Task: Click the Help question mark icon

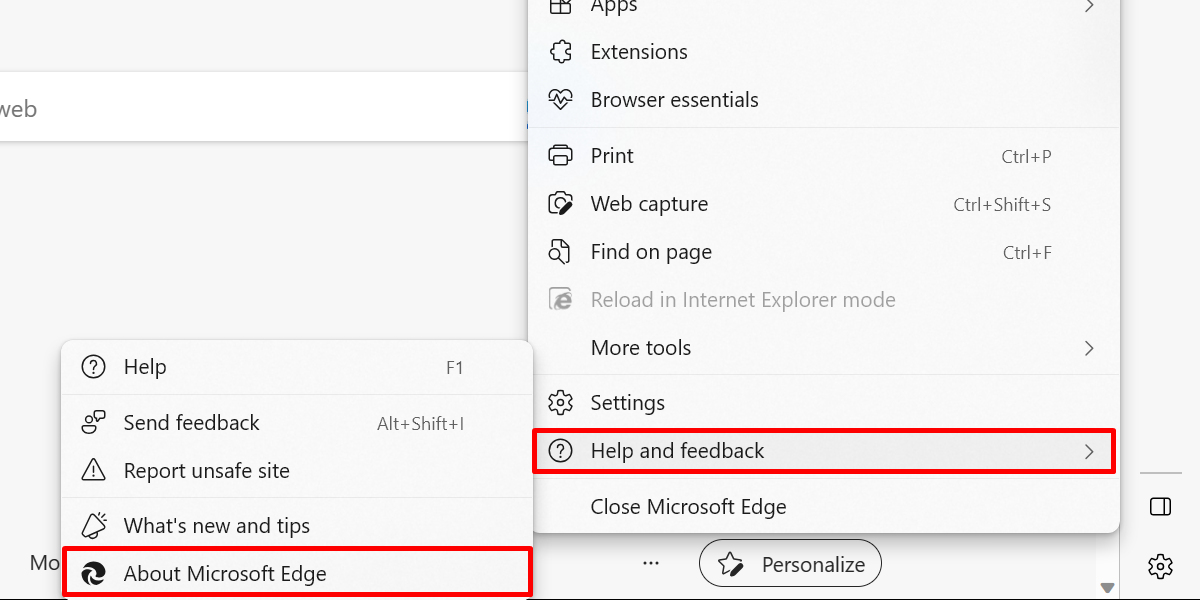Action: pos(92,367)
